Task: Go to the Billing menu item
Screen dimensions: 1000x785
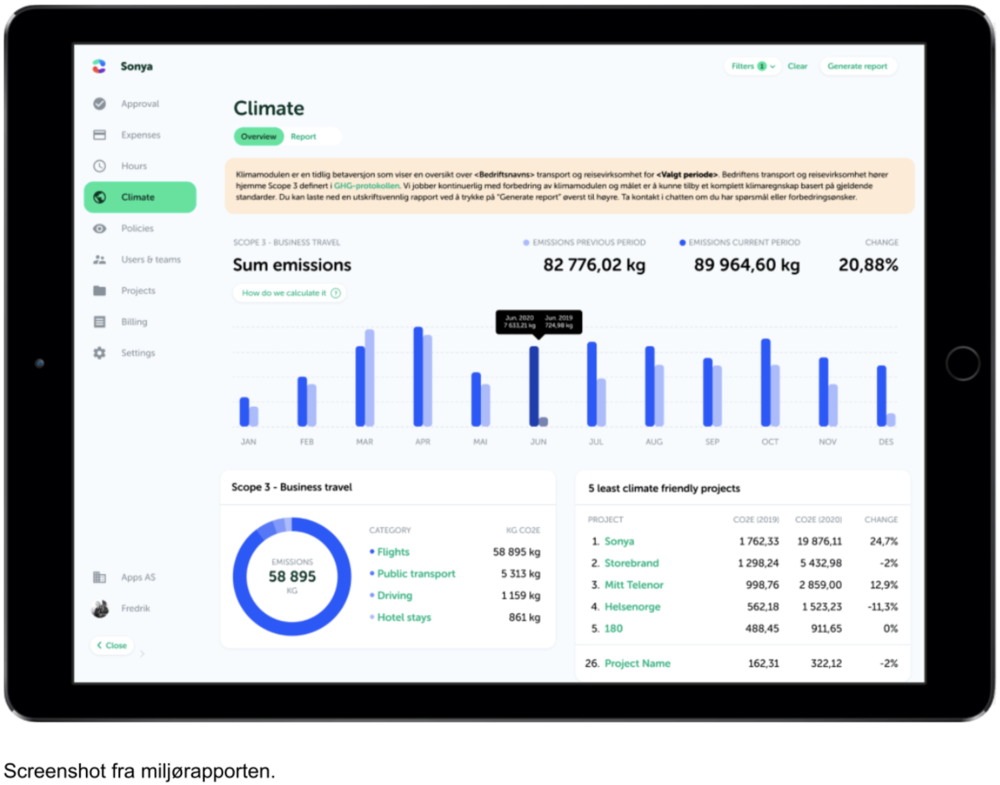Action: pyautogui.click(x=140, y=322)
